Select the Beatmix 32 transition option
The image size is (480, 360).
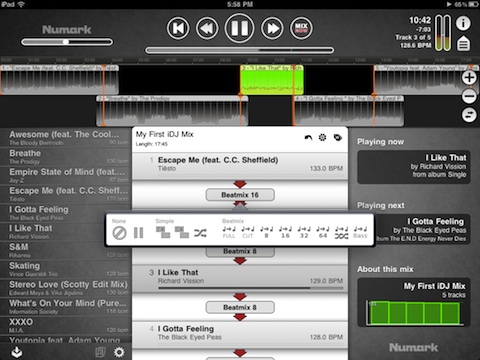click(x=304, y=232)
